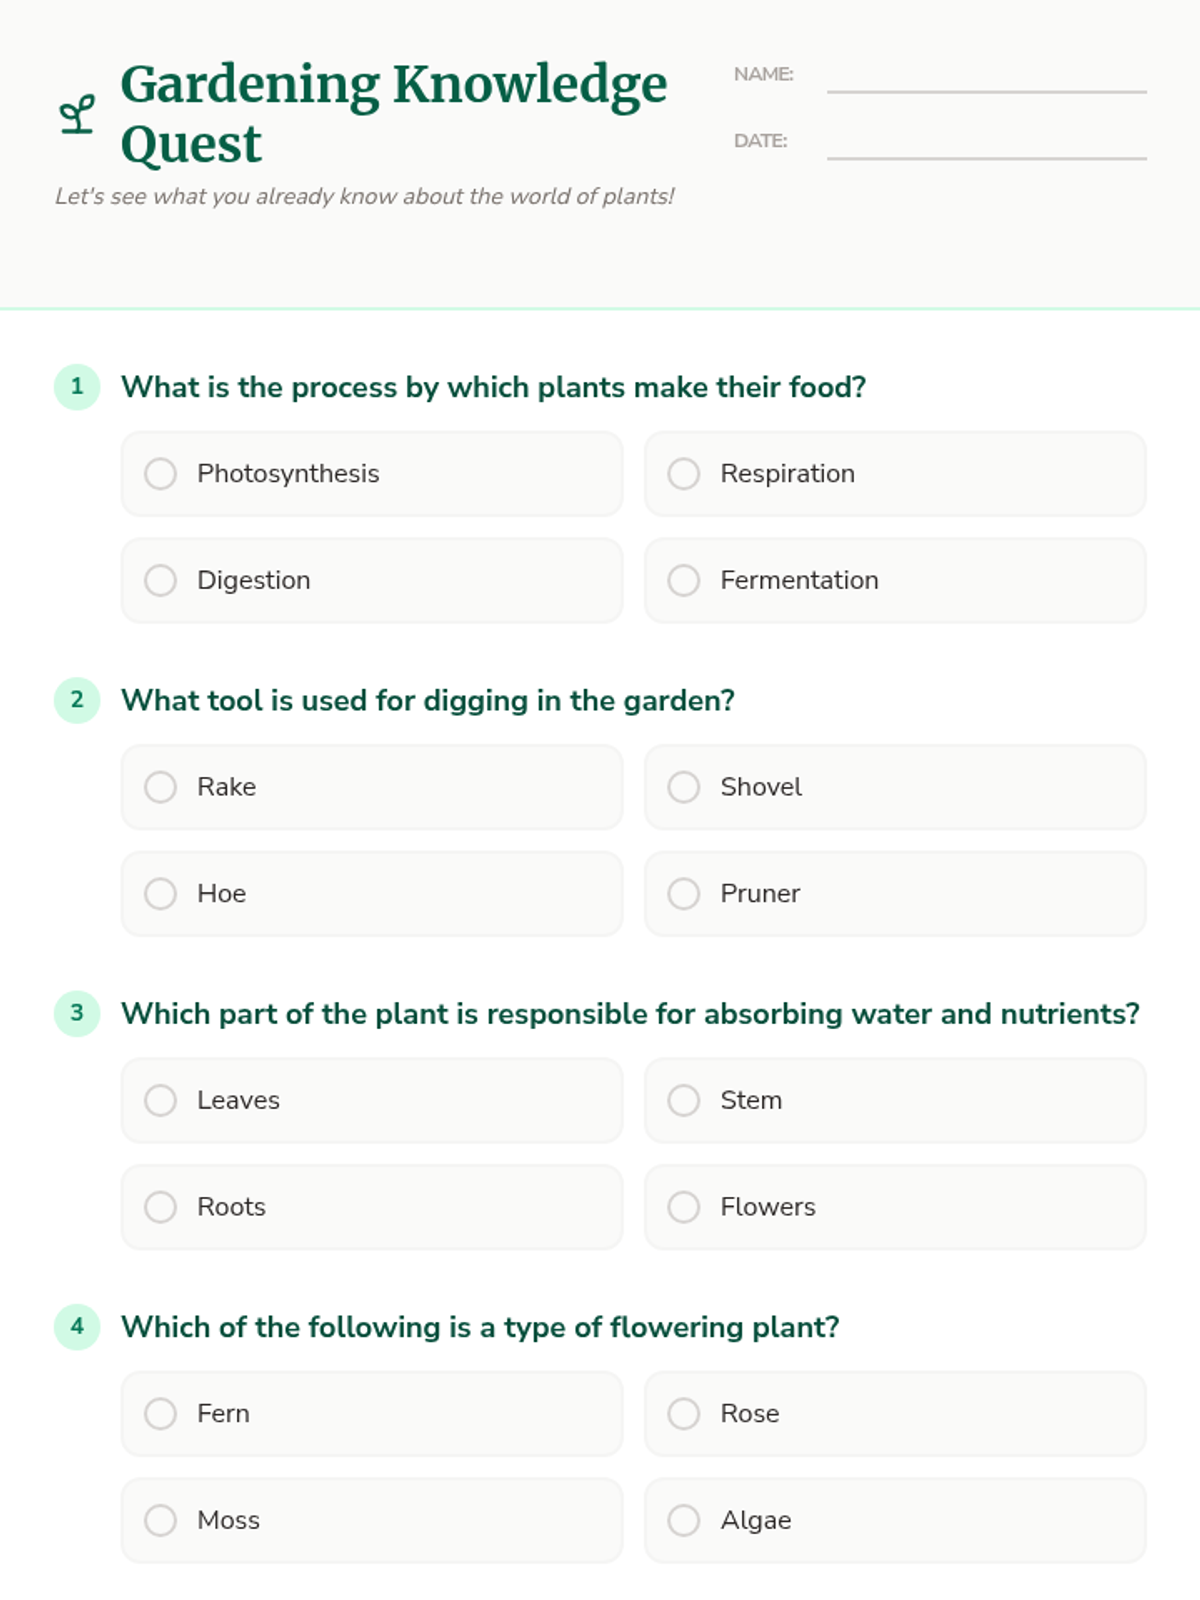Screen dimensions: 1200x1600
Task: Choose Stem for question 3
Action: point(684,1100)
